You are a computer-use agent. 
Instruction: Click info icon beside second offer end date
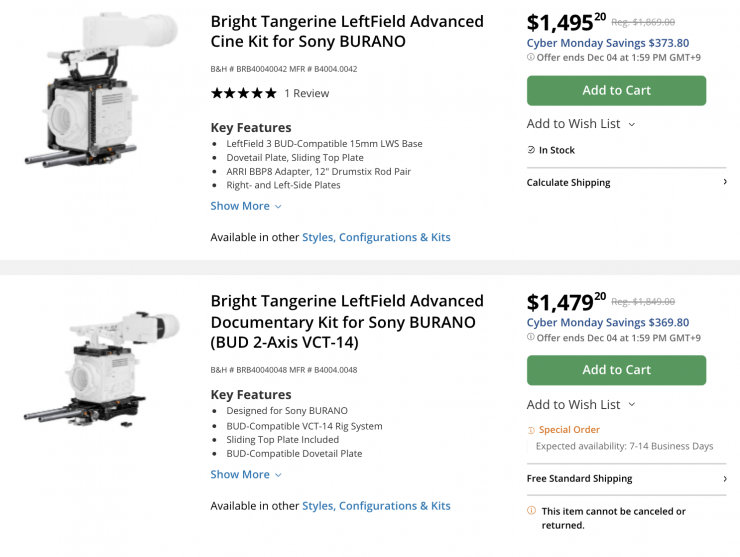[x=531, y=338]
